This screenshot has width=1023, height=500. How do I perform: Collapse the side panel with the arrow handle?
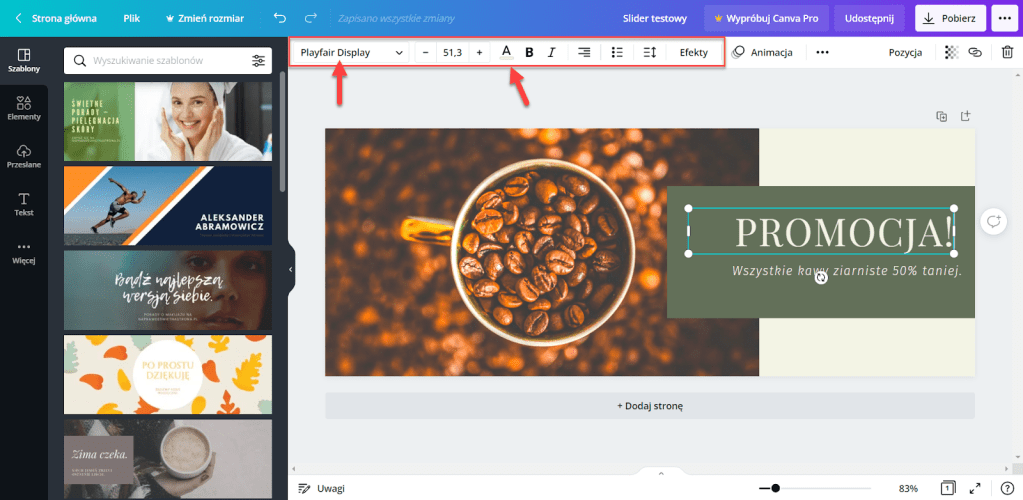[291, 269]
